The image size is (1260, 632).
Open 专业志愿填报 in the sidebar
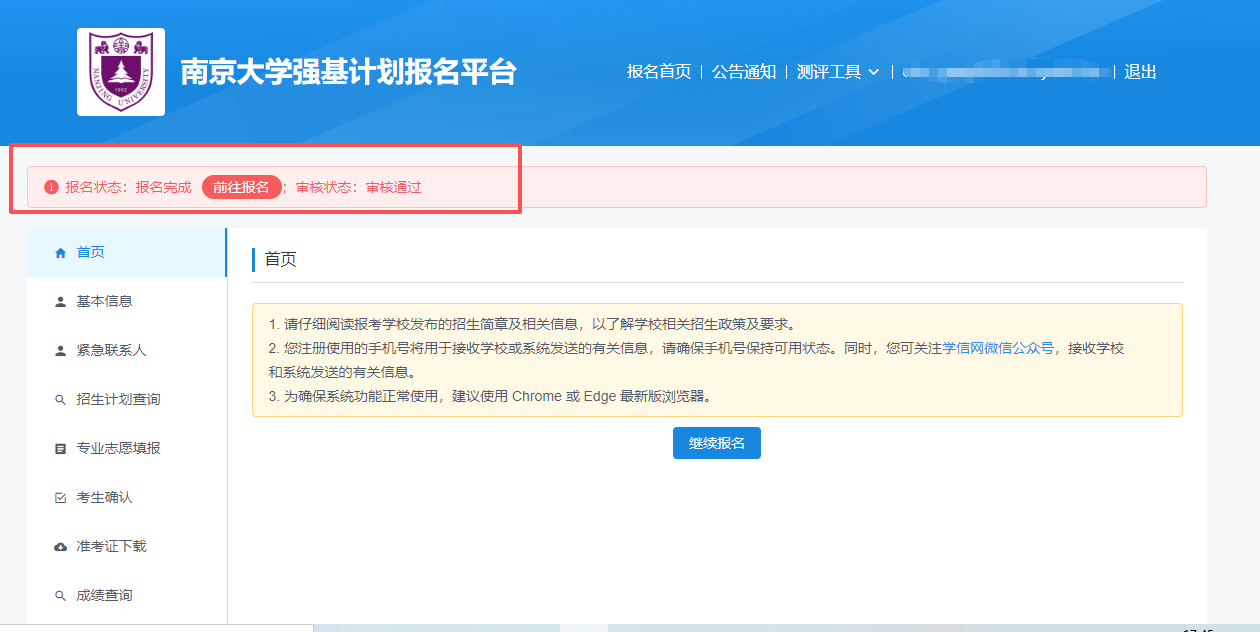[x=127, y=448]
